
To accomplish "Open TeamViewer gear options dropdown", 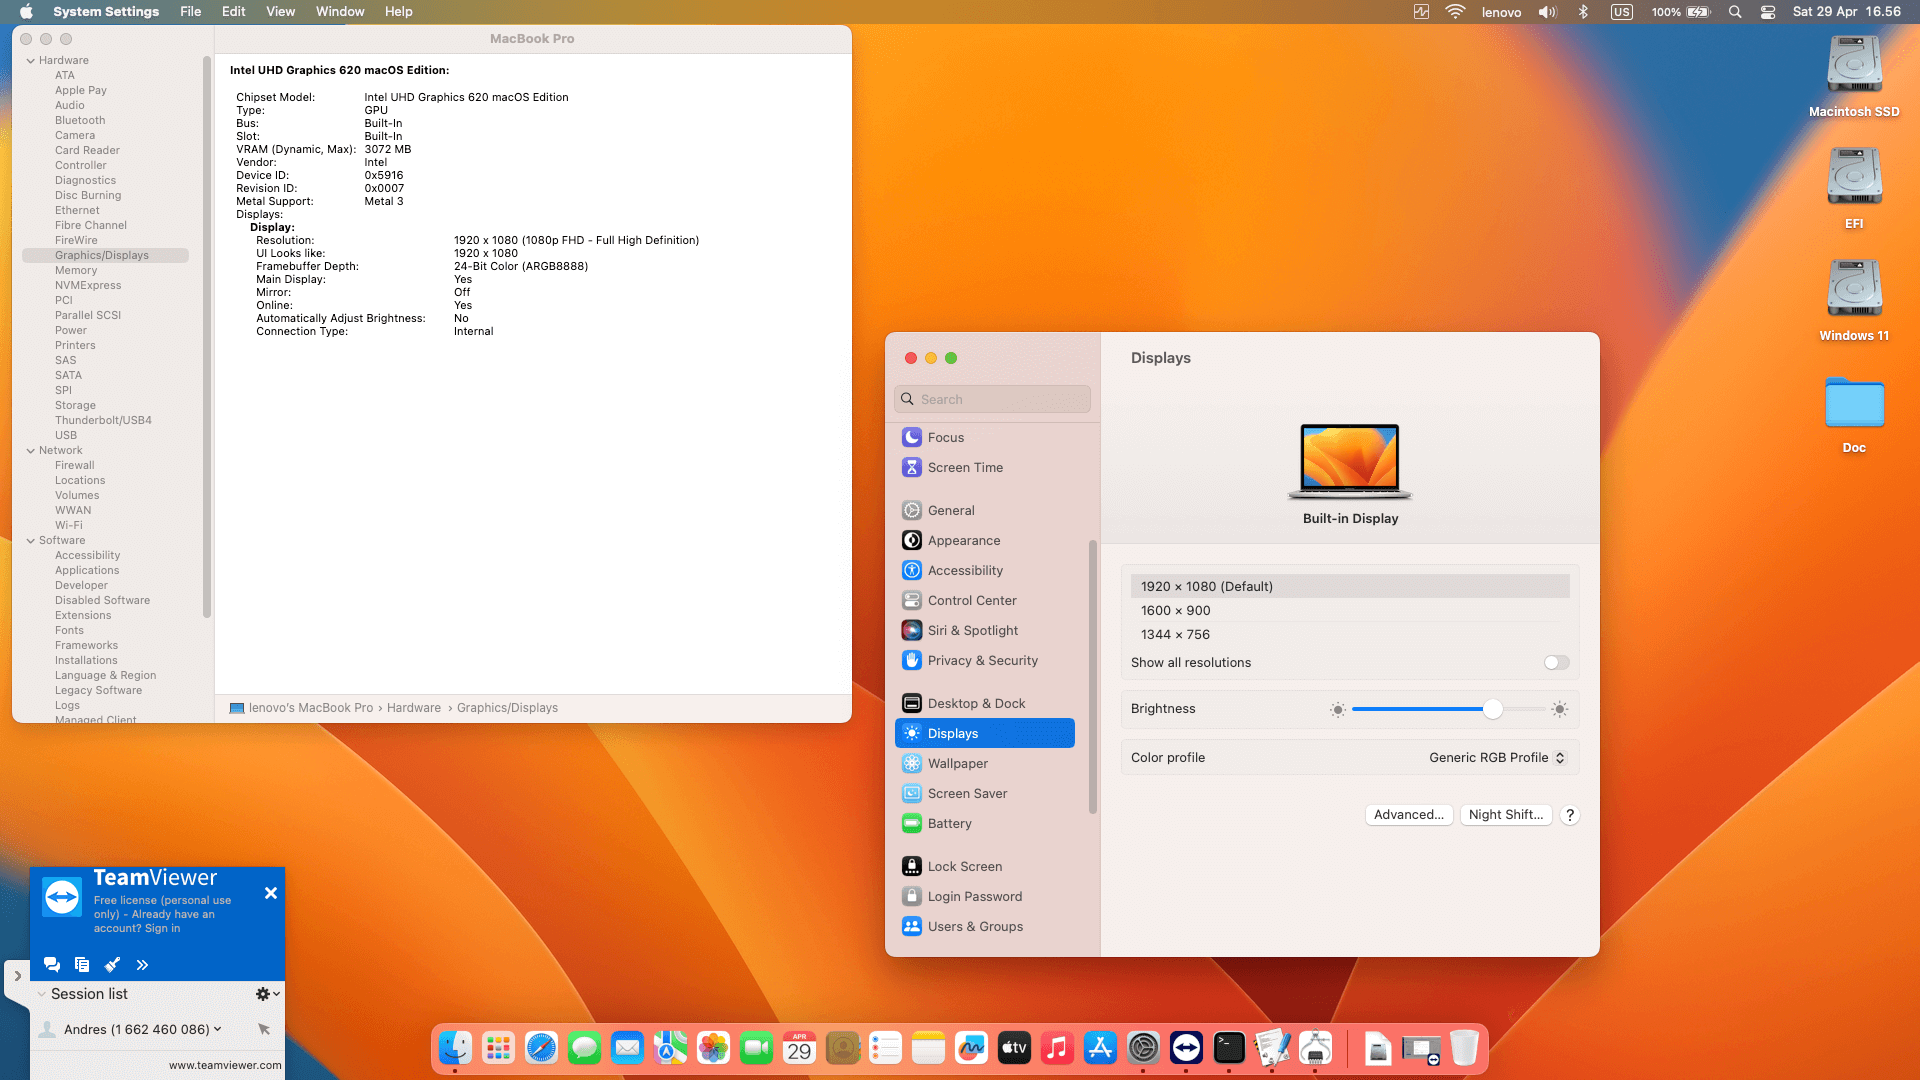I will tap(267, 994).
